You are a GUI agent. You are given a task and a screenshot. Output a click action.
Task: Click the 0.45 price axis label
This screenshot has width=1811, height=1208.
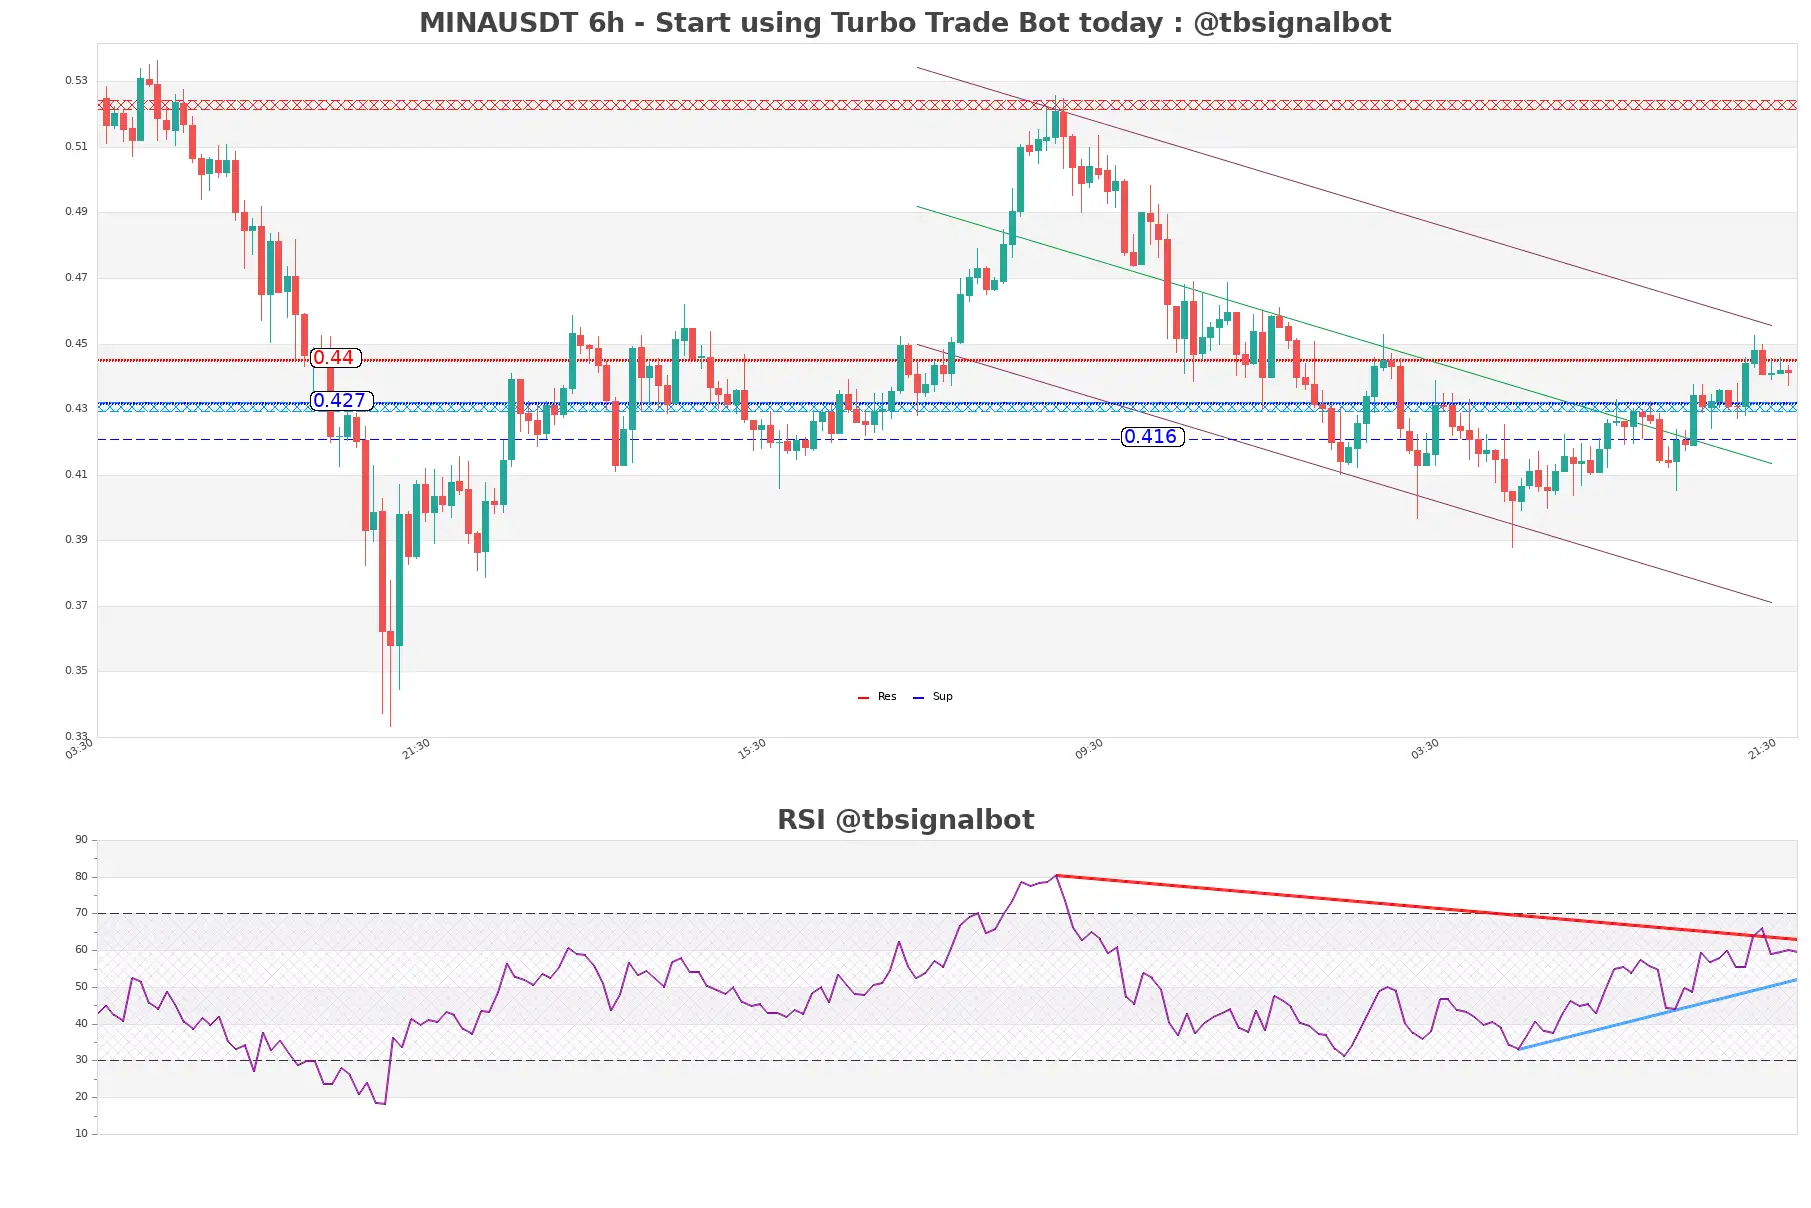pyautogui.click(x=76, y=344)
